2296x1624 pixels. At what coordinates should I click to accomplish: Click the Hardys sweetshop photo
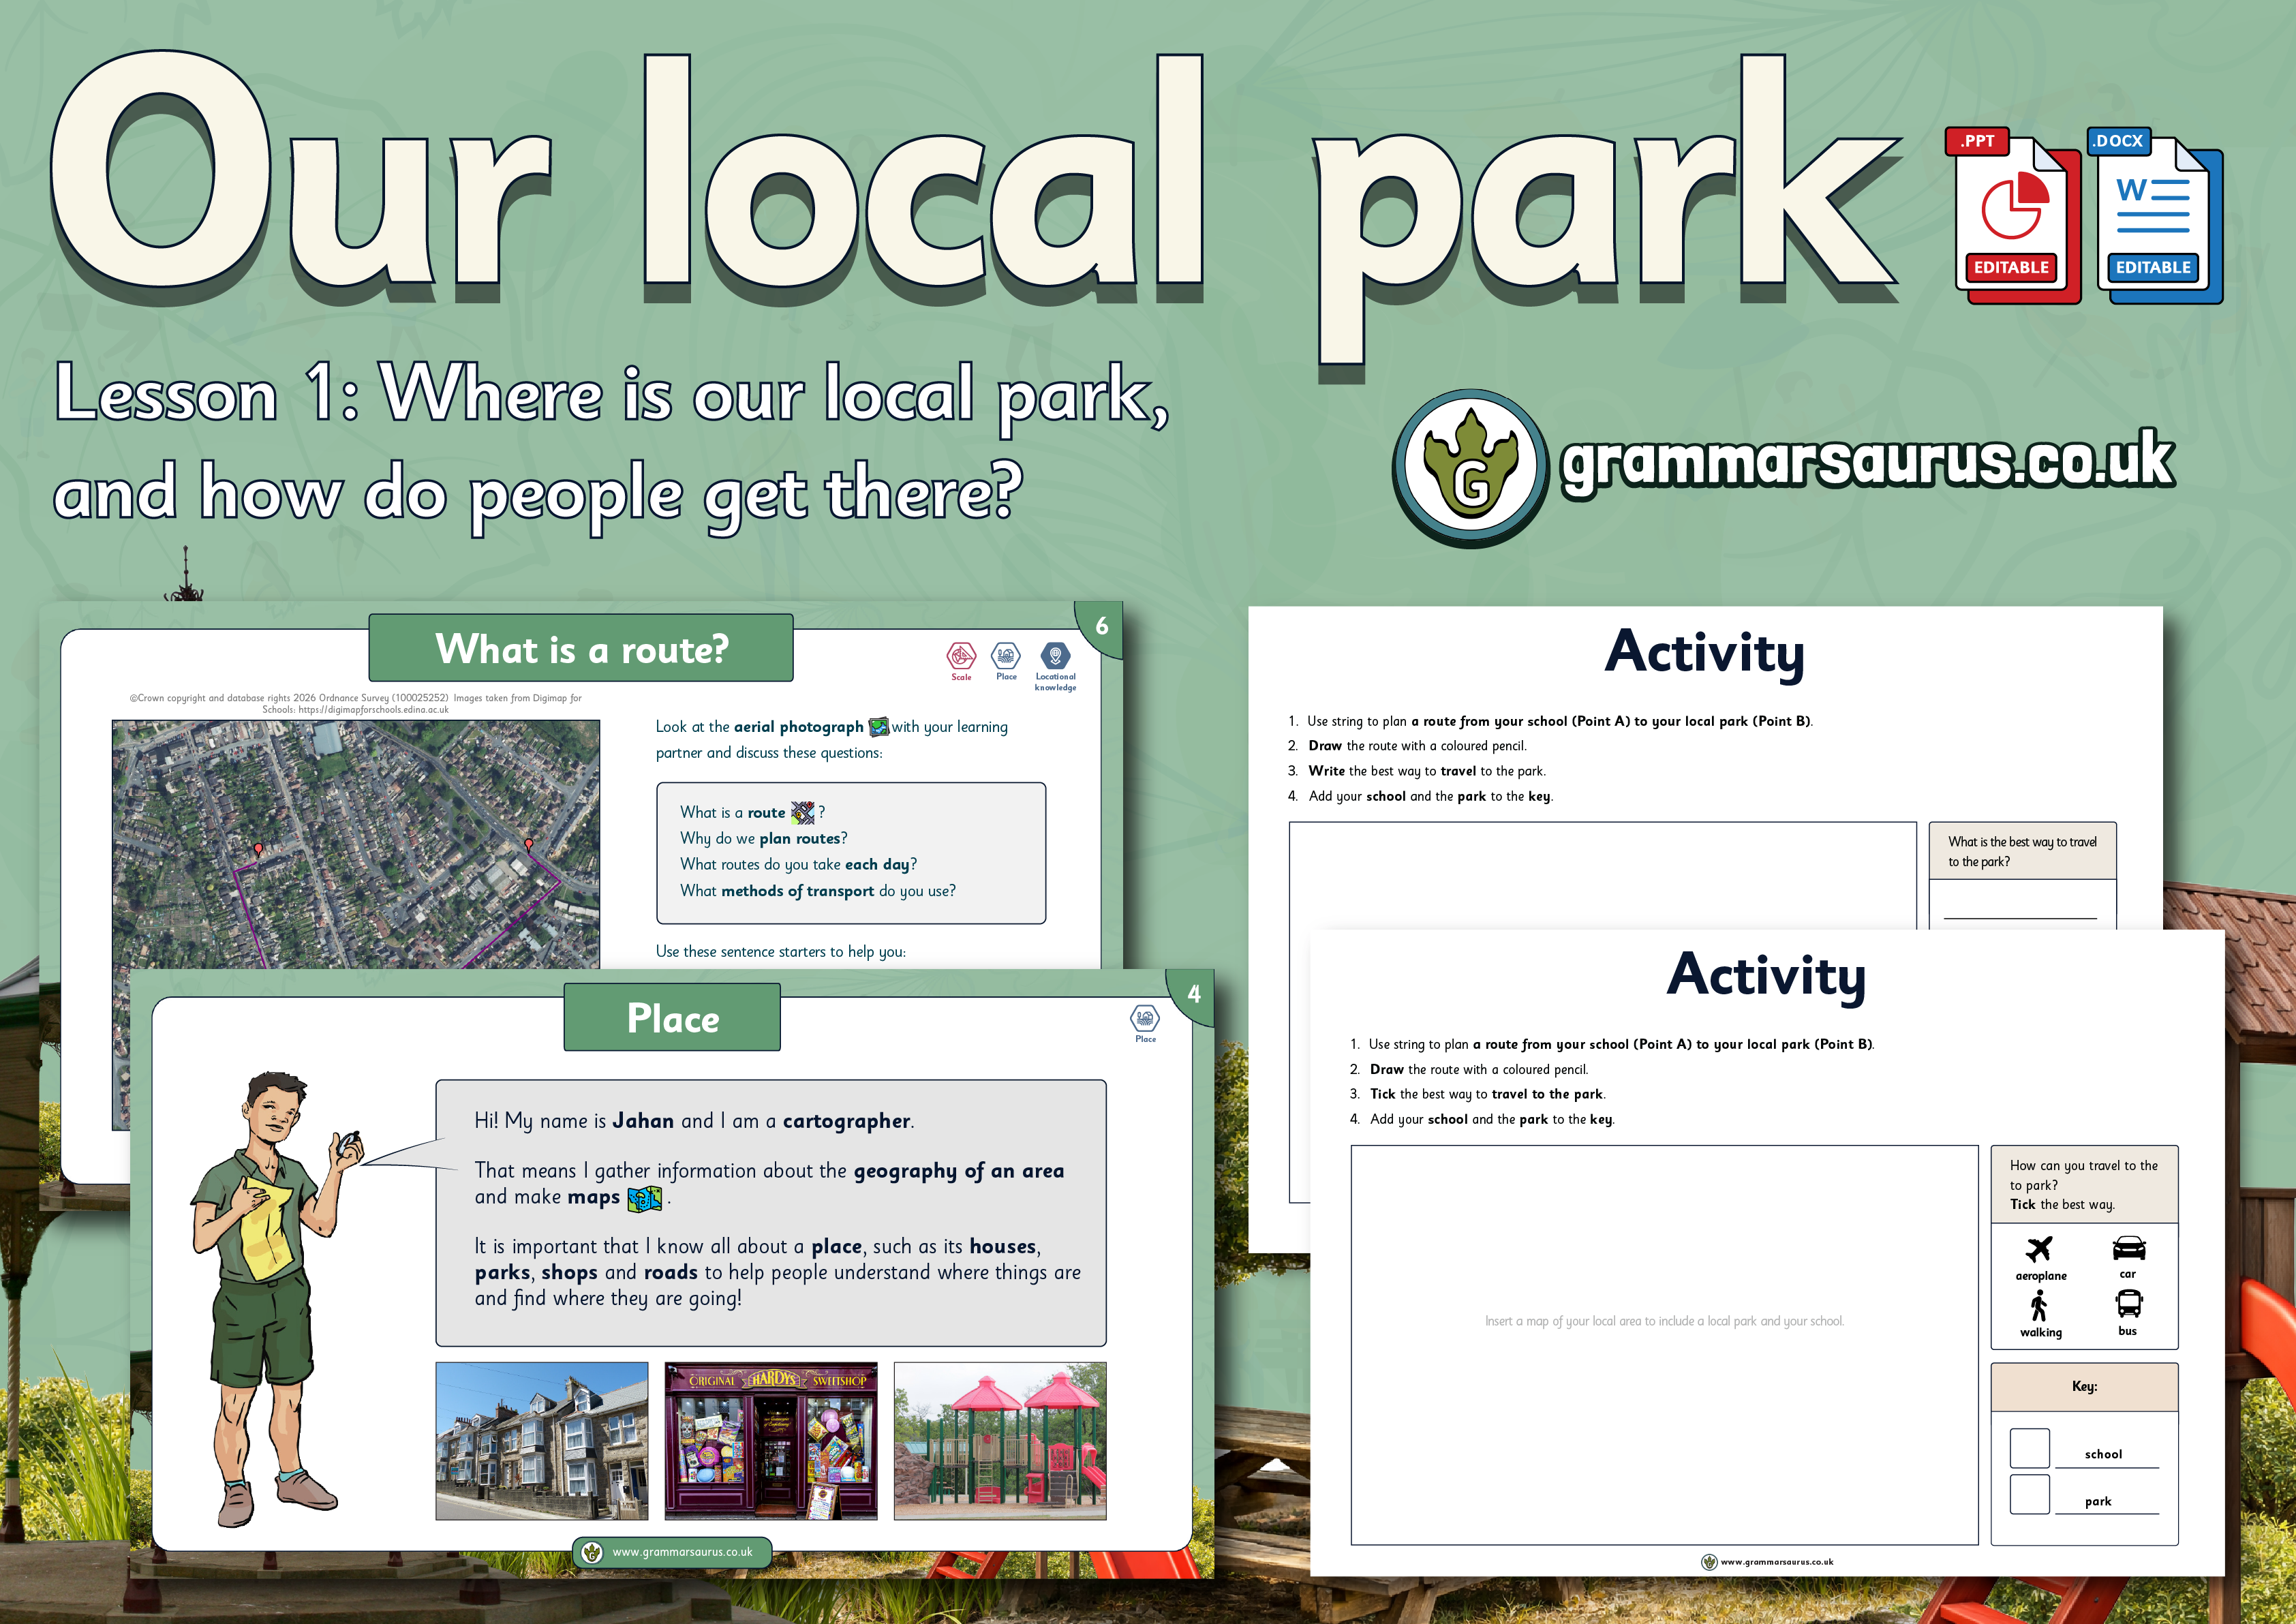tap(770, 1440)
